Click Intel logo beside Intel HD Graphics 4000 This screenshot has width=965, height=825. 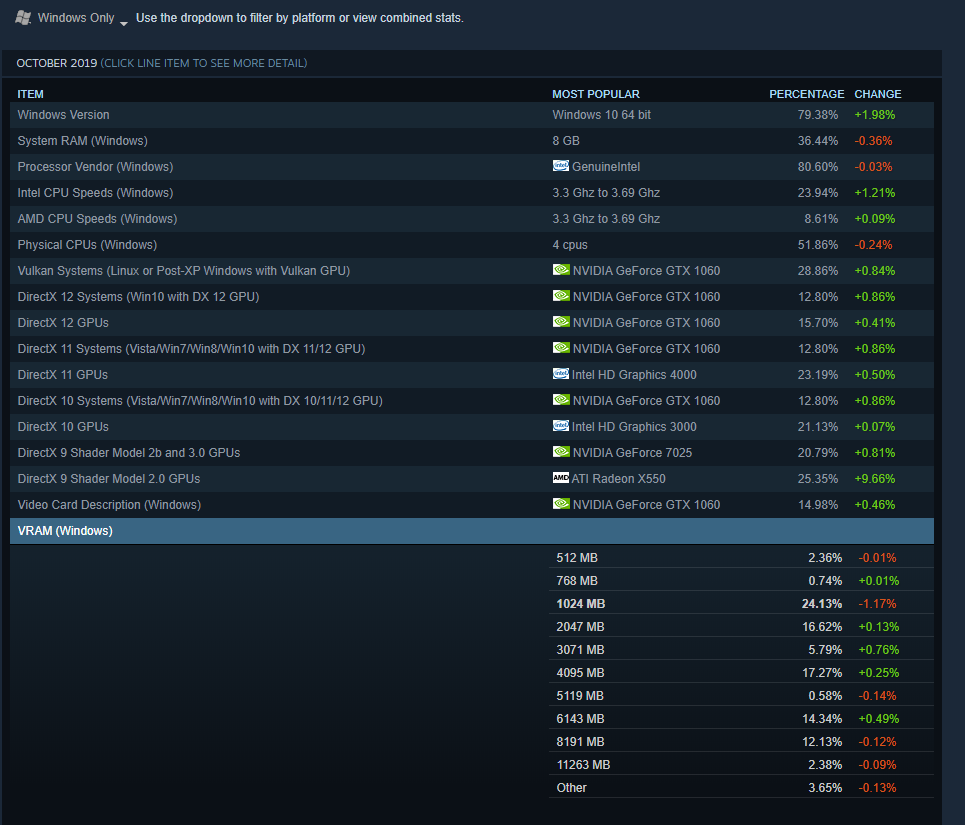click(x=561, y=373)
